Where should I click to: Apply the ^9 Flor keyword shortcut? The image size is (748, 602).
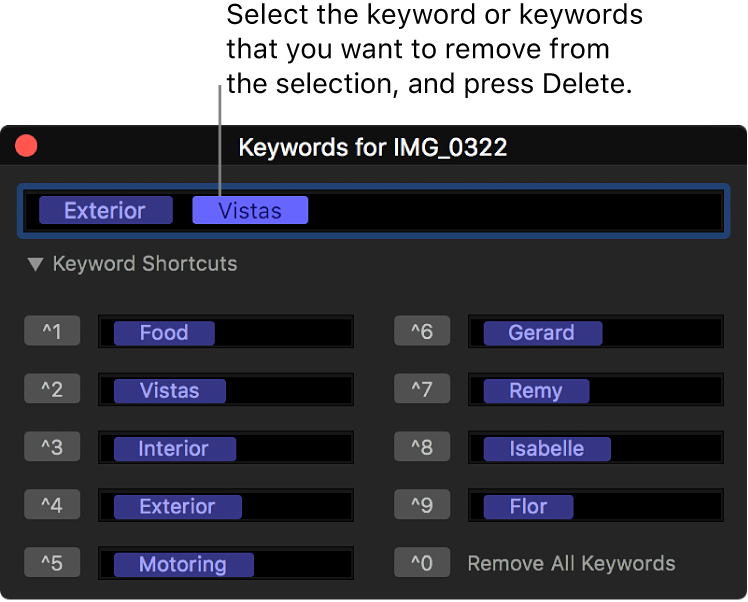pos(421,506)
